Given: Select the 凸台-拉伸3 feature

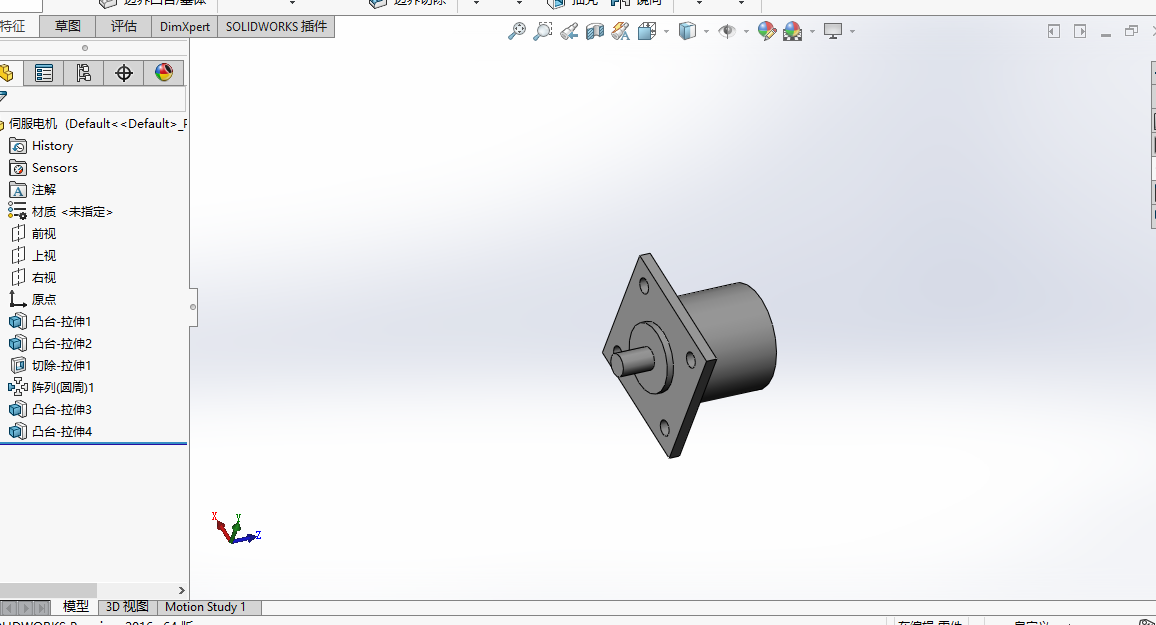Looking at the screenshot, I should click(x=61, y=410).
